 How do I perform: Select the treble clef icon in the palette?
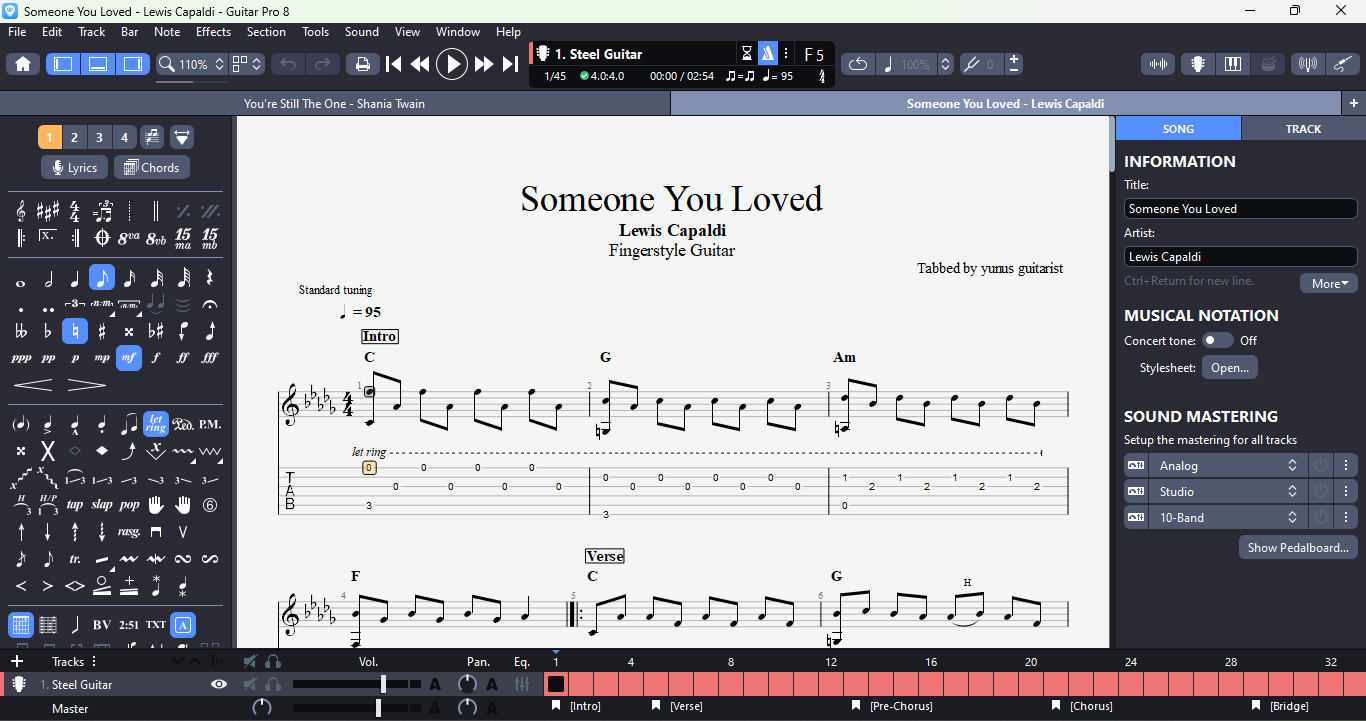point(21,211)
